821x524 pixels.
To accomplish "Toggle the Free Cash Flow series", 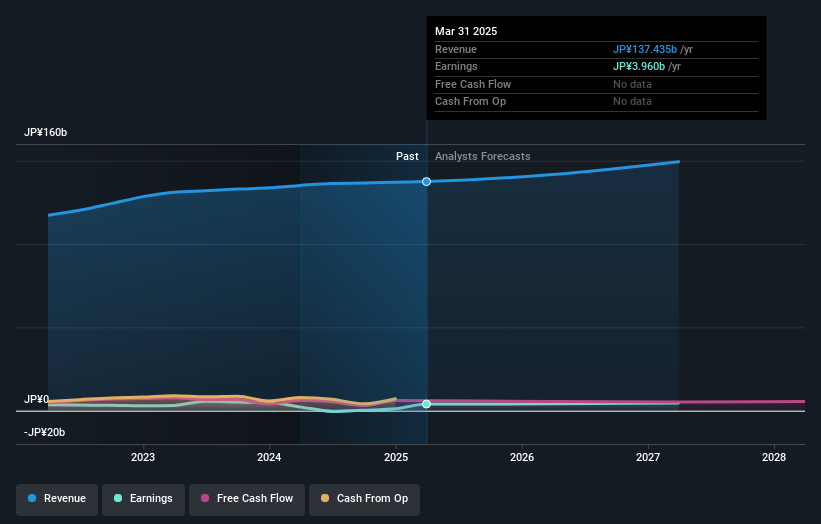I will tap(247, 499).
